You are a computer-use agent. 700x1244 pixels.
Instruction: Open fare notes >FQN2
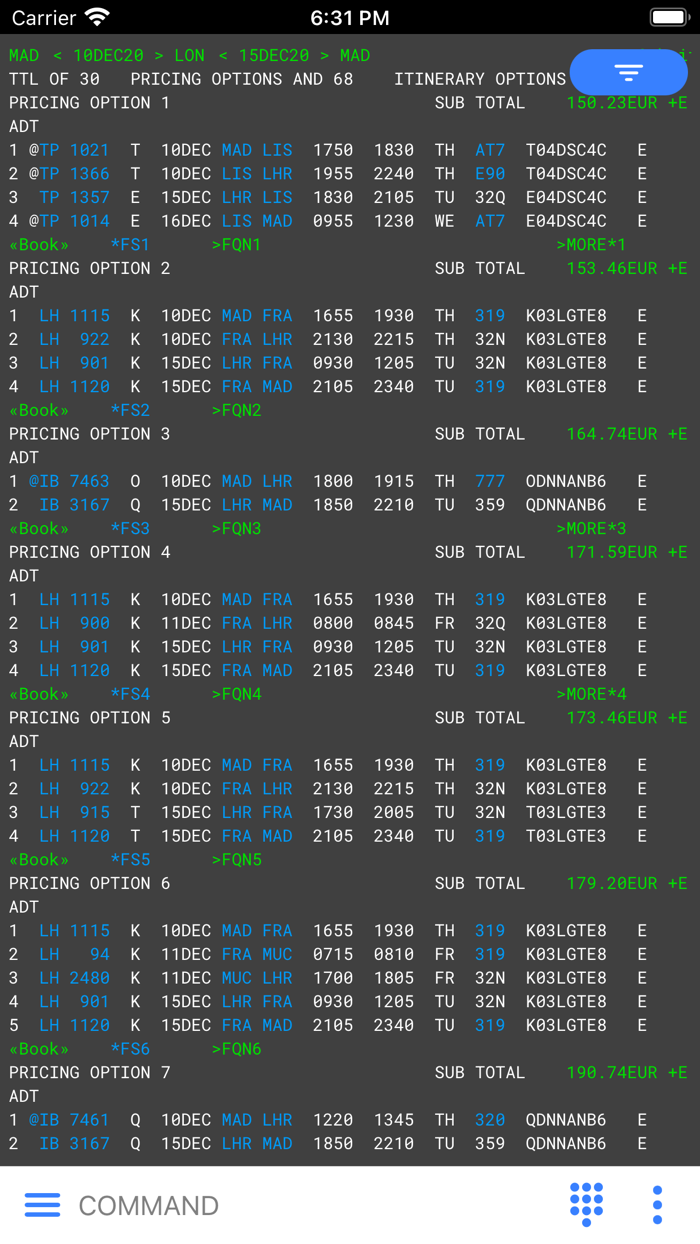[236, 411]
